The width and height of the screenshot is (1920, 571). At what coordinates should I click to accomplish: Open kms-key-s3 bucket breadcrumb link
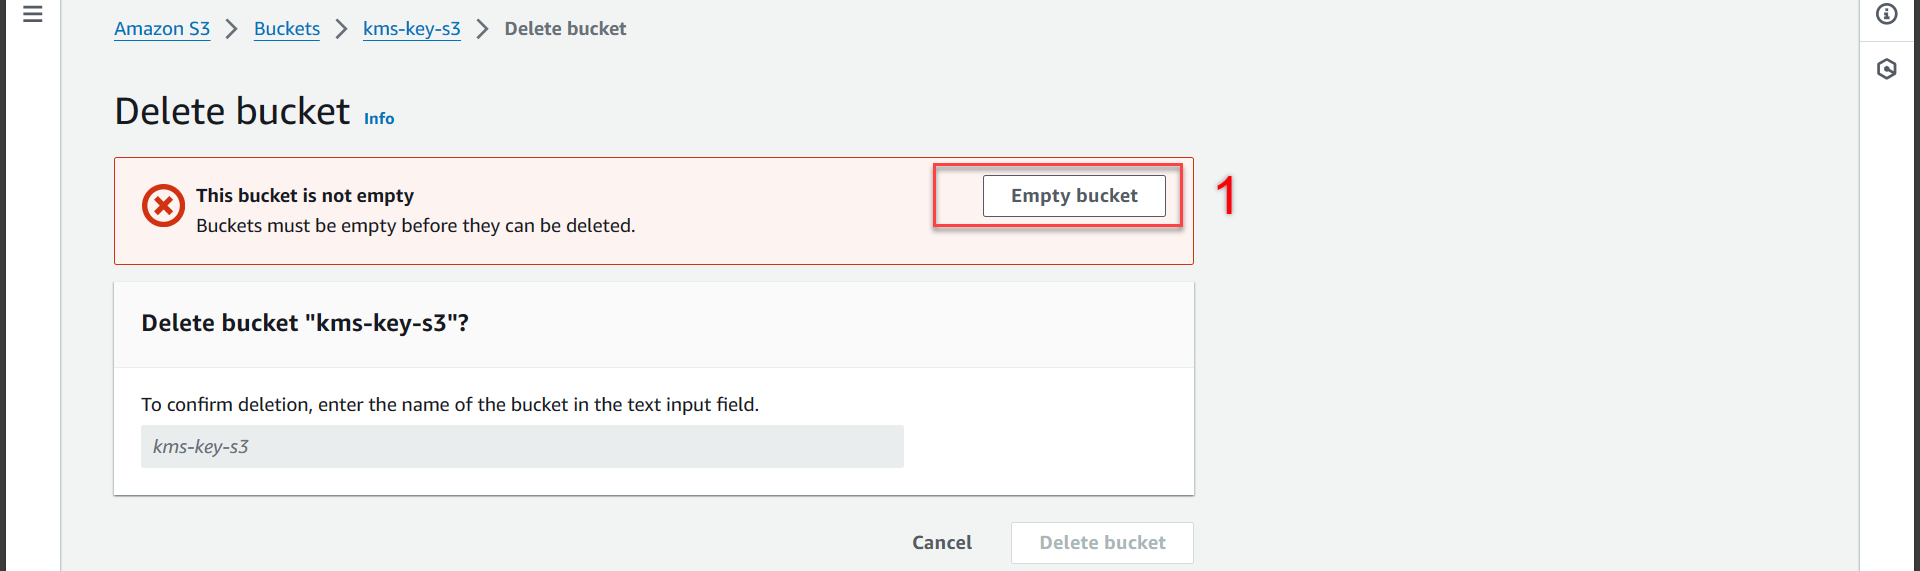tap(412, 29)
